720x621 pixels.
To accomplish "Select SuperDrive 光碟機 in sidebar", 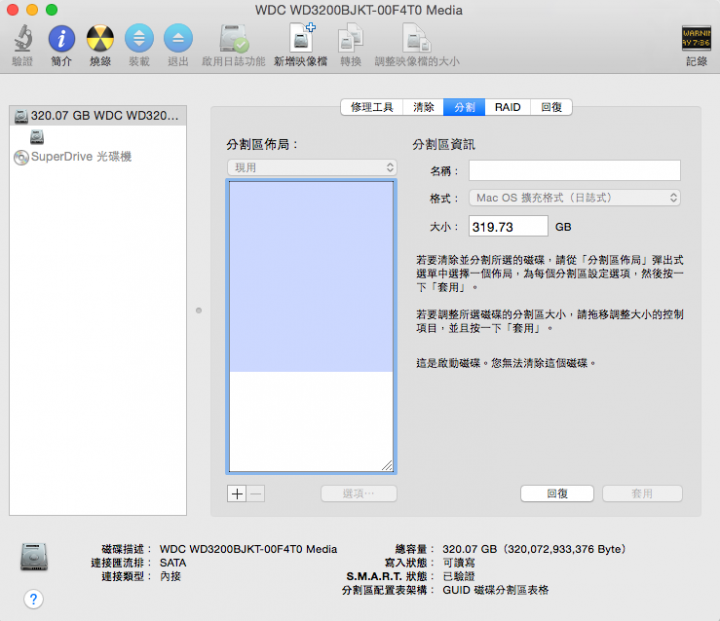I will coord(73,157).
